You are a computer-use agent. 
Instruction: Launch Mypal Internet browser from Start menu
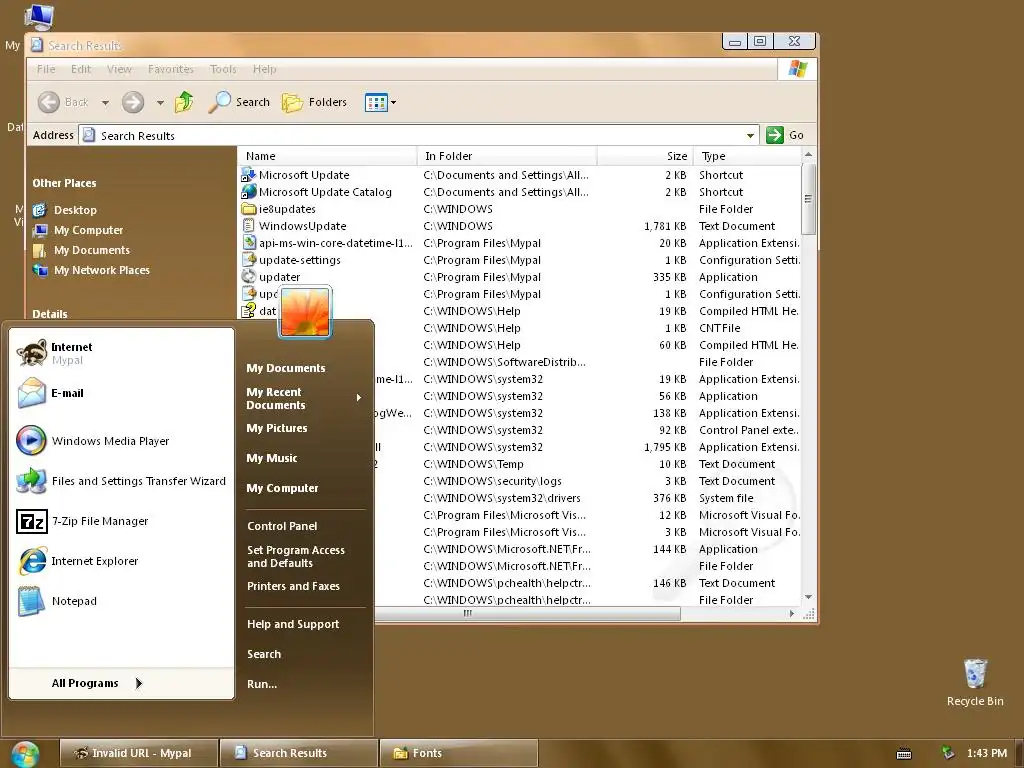pyautogui.click(x=121, y=353)
